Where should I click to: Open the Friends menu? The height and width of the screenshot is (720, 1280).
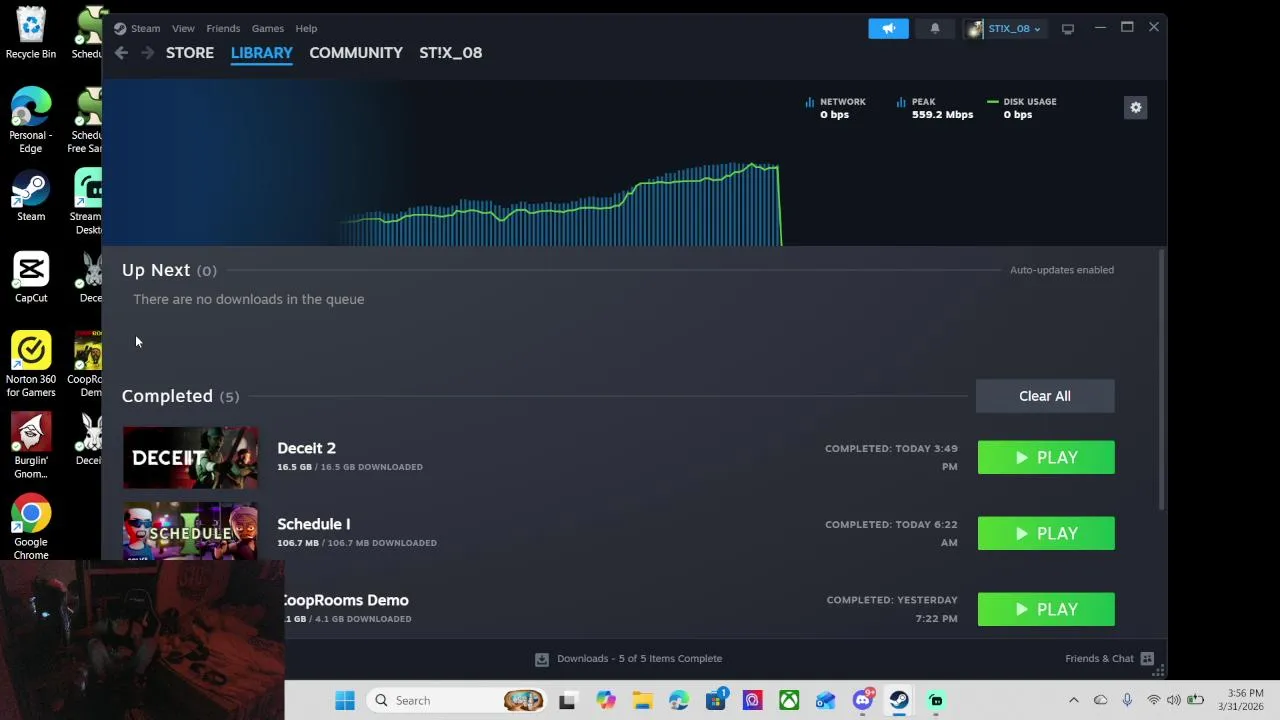[x=223, y=28]
